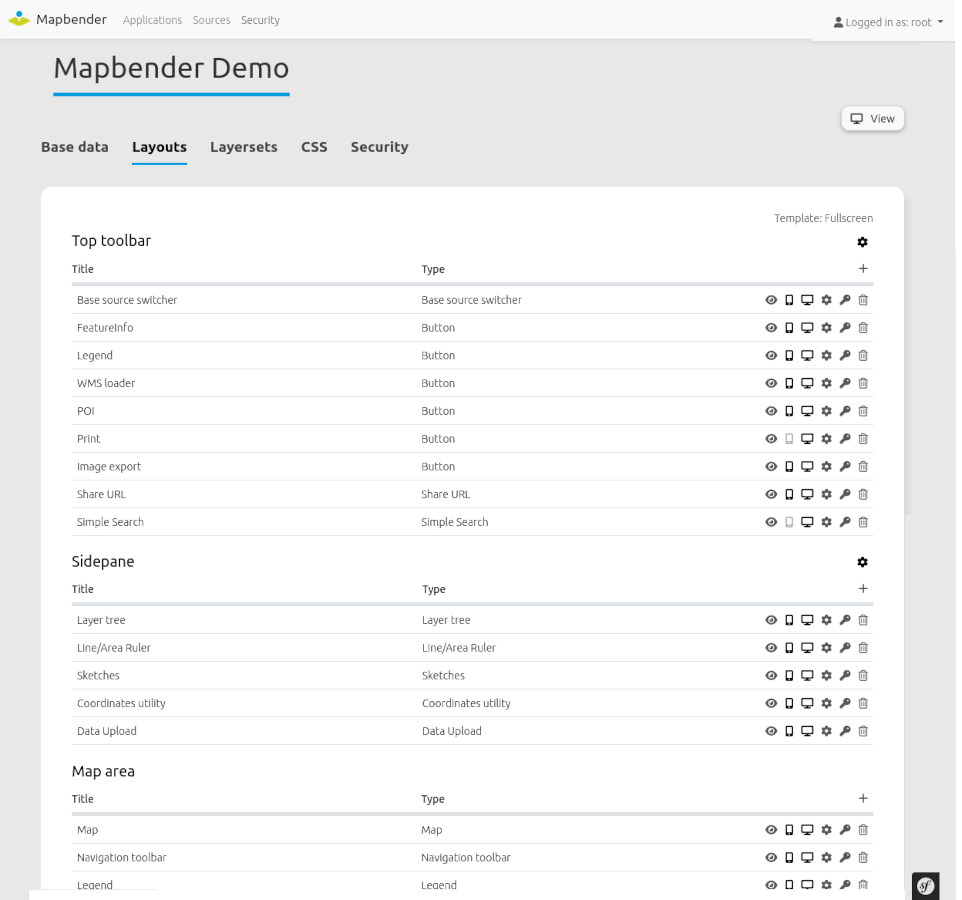Image resolution: width=962 pixels, height=900 pixels.
Task: Click the View button
Action: coord(872,118)
